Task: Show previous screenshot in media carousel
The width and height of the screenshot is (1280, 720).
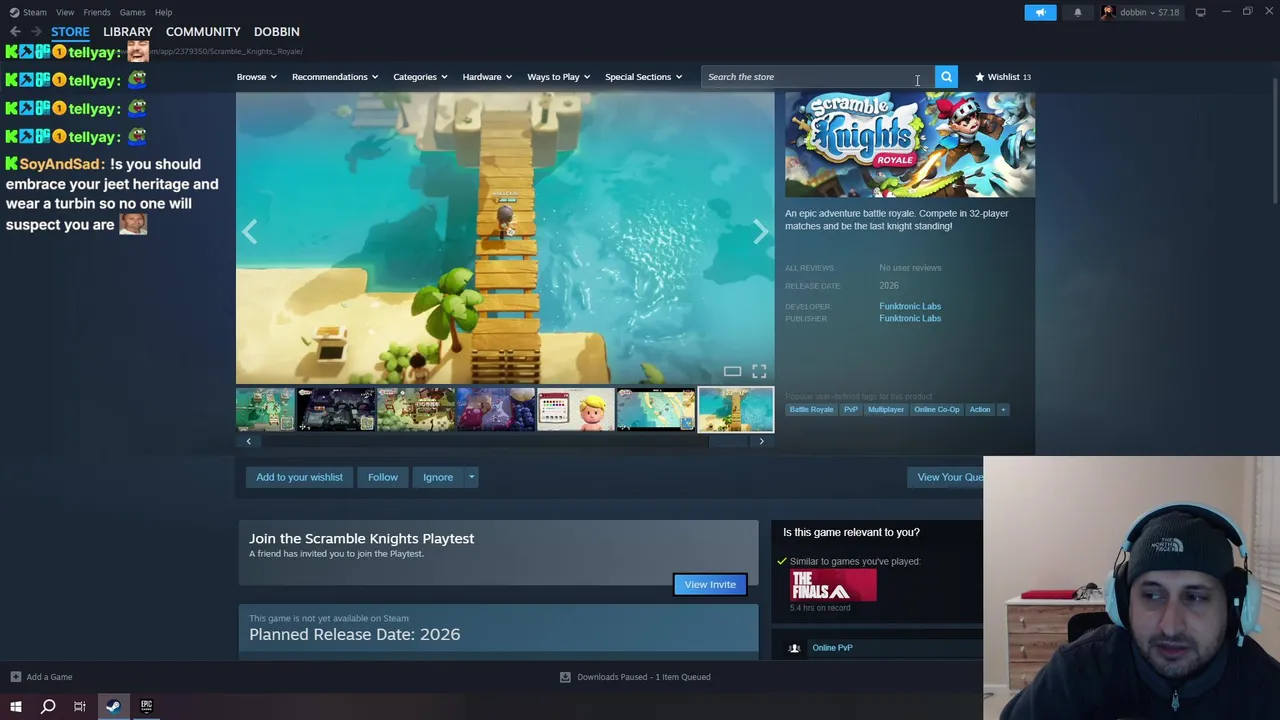Action: (249, 232)
